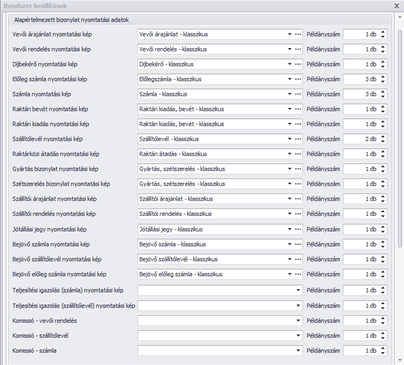Click ellipsis button for Bejövő előleg számla row
The image size is (404, 365).
click(298, 274)
